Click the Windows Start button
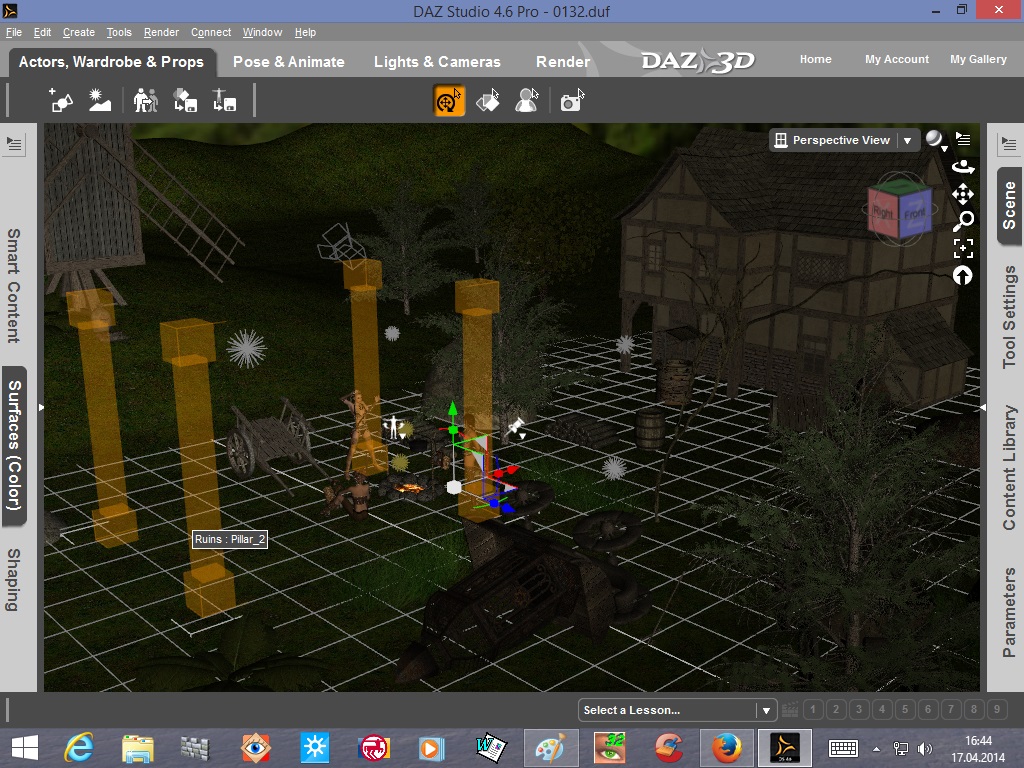This screenshot has width=1024, height=768. 24,748
